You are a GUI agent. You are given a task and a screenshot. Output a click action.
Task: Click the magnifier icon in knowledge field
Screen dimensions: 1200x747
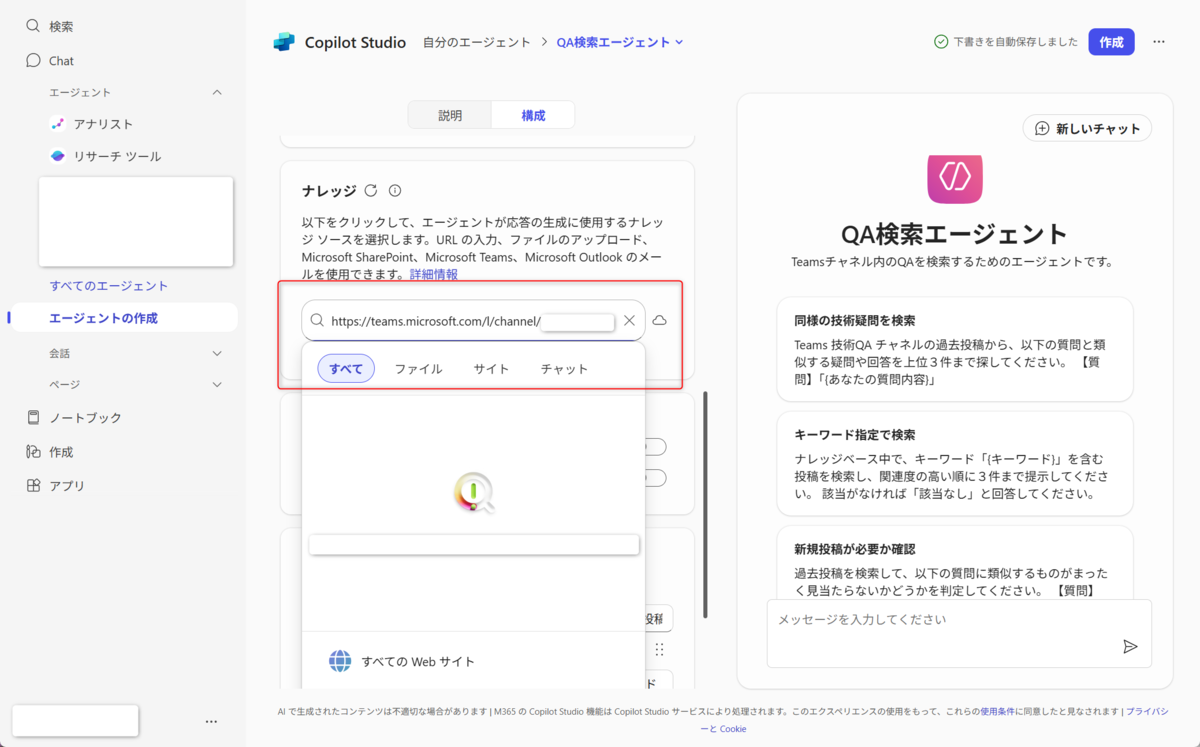point(317,321)
